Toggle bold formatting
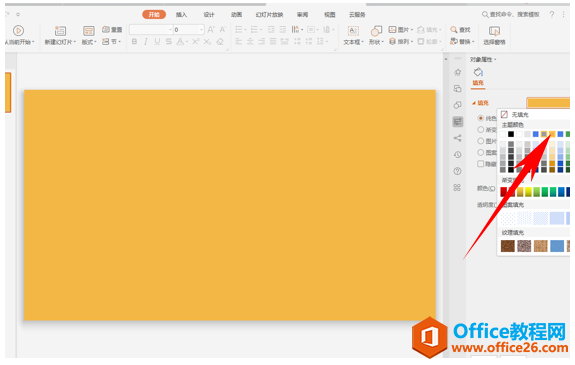Viewport: 575px width, 365px height. click(x=134, y=42)
